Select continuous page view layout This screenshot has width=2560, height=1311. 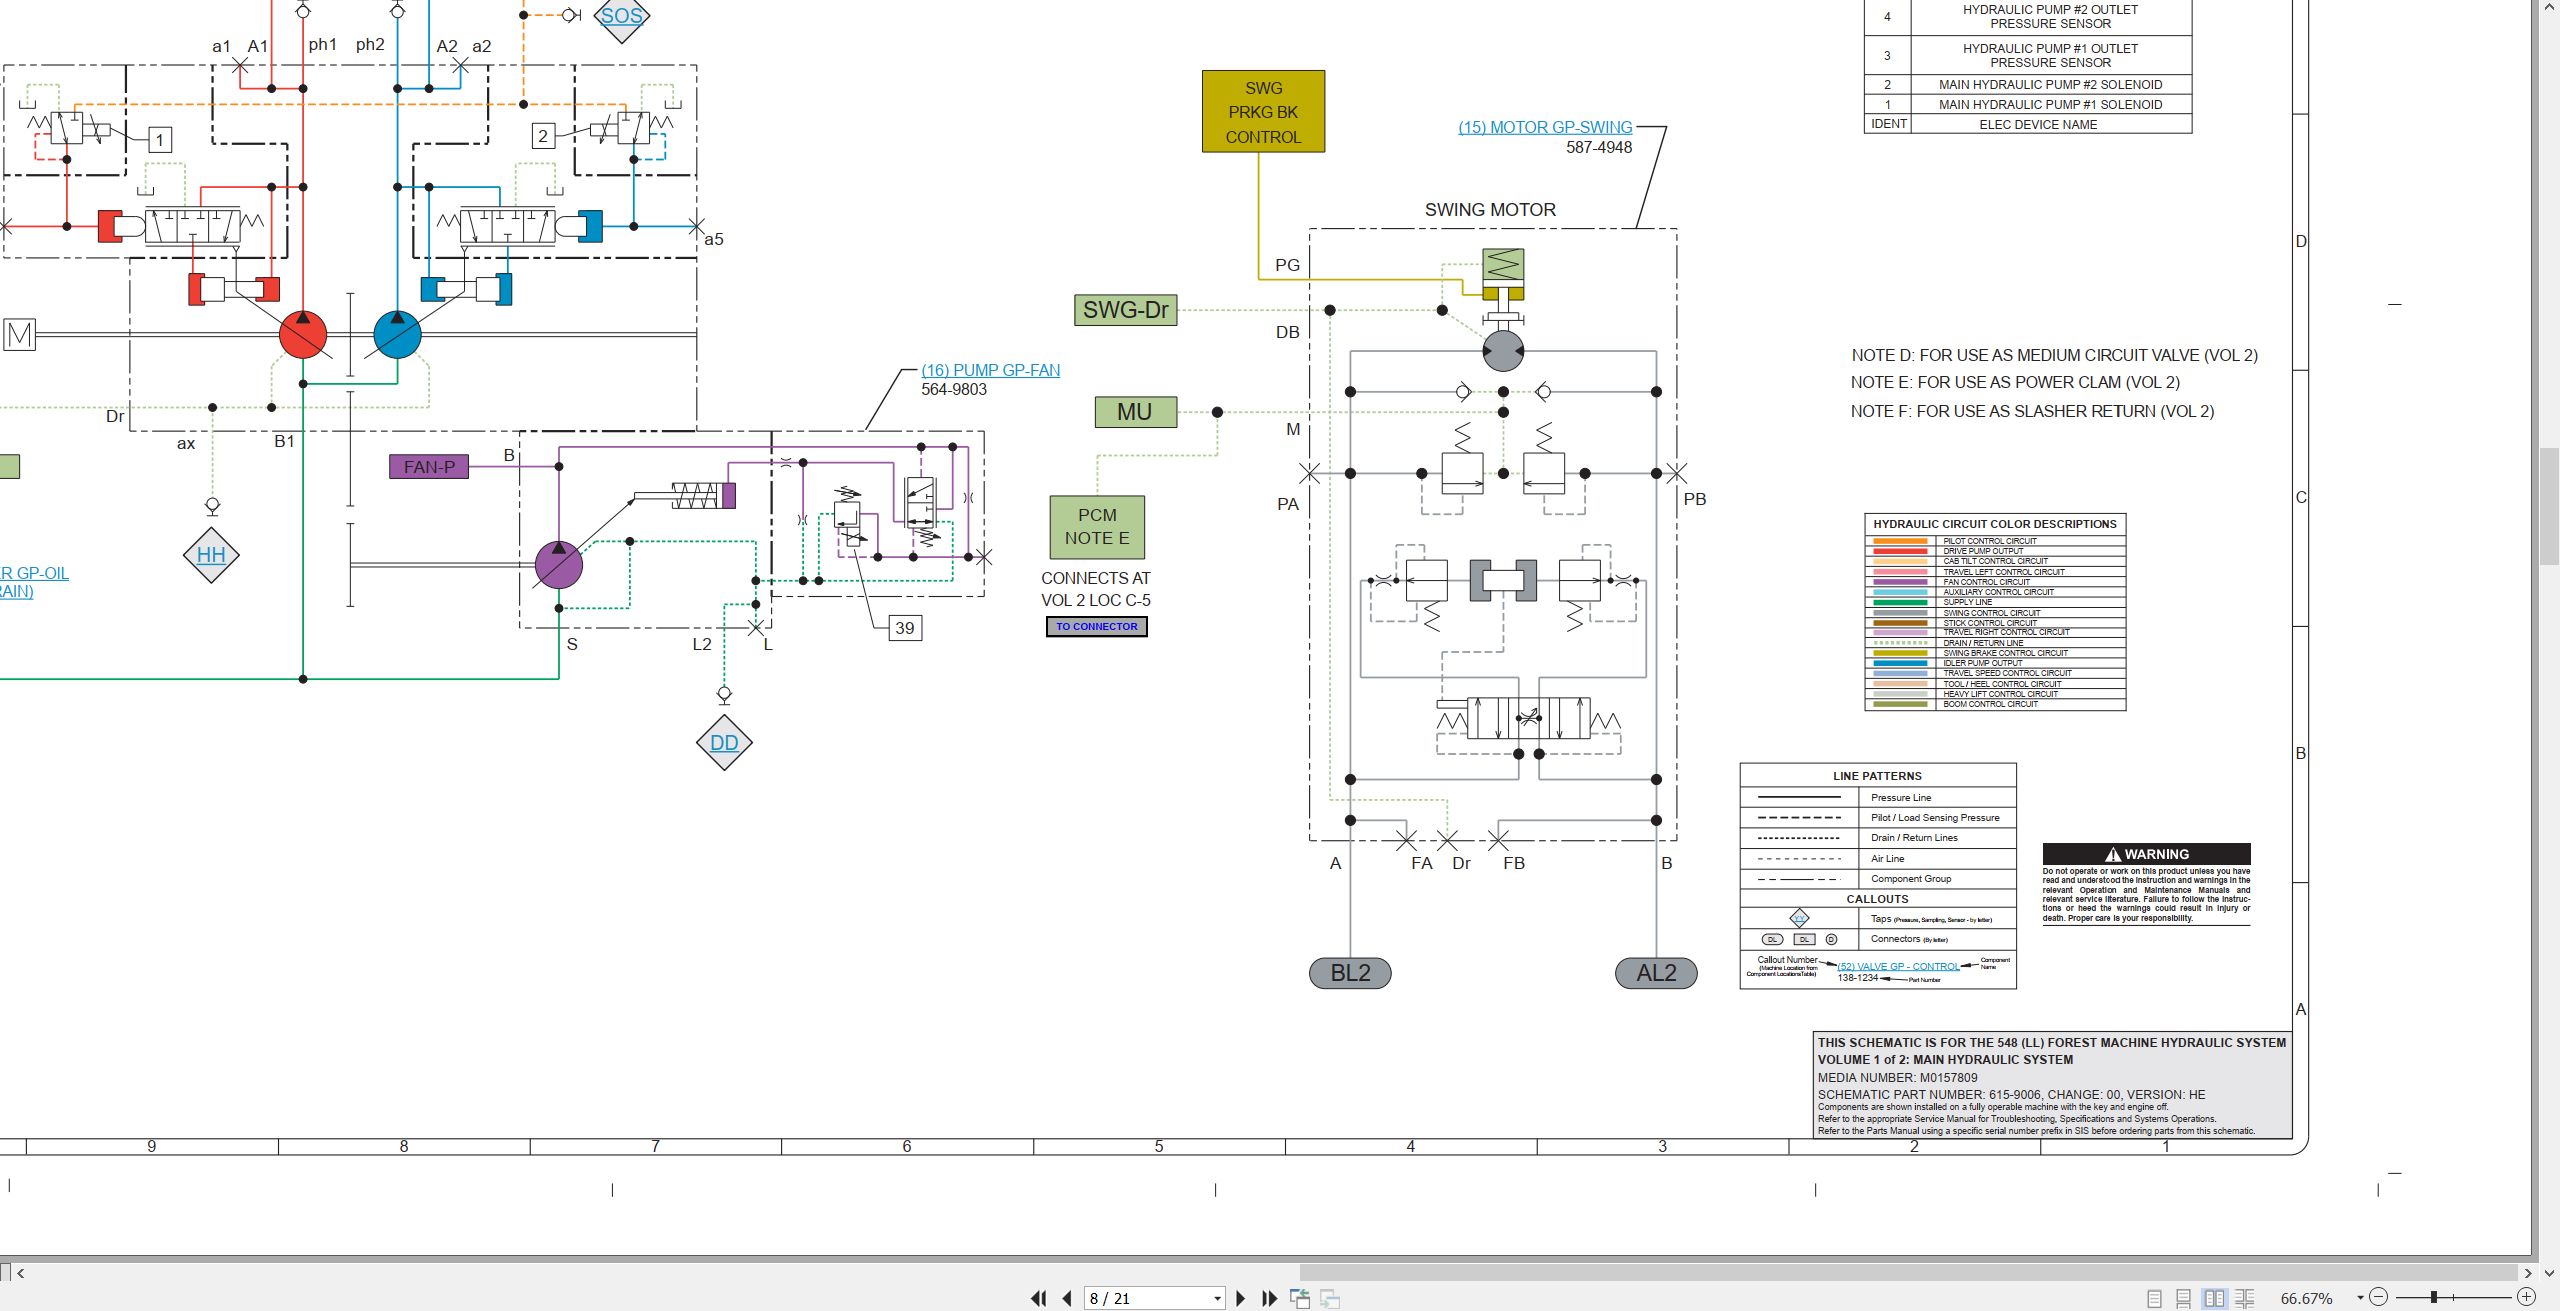coord(2183,1298)
